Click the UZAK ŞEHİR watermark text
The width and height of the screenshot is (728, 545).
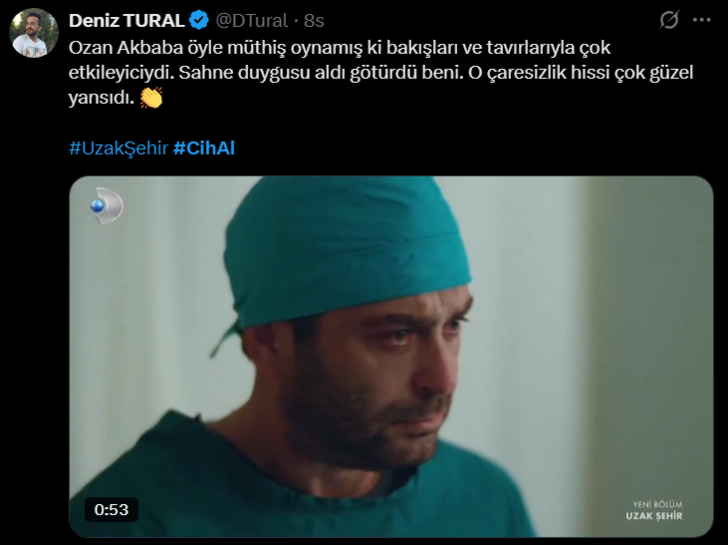click(x=654, y=516)
